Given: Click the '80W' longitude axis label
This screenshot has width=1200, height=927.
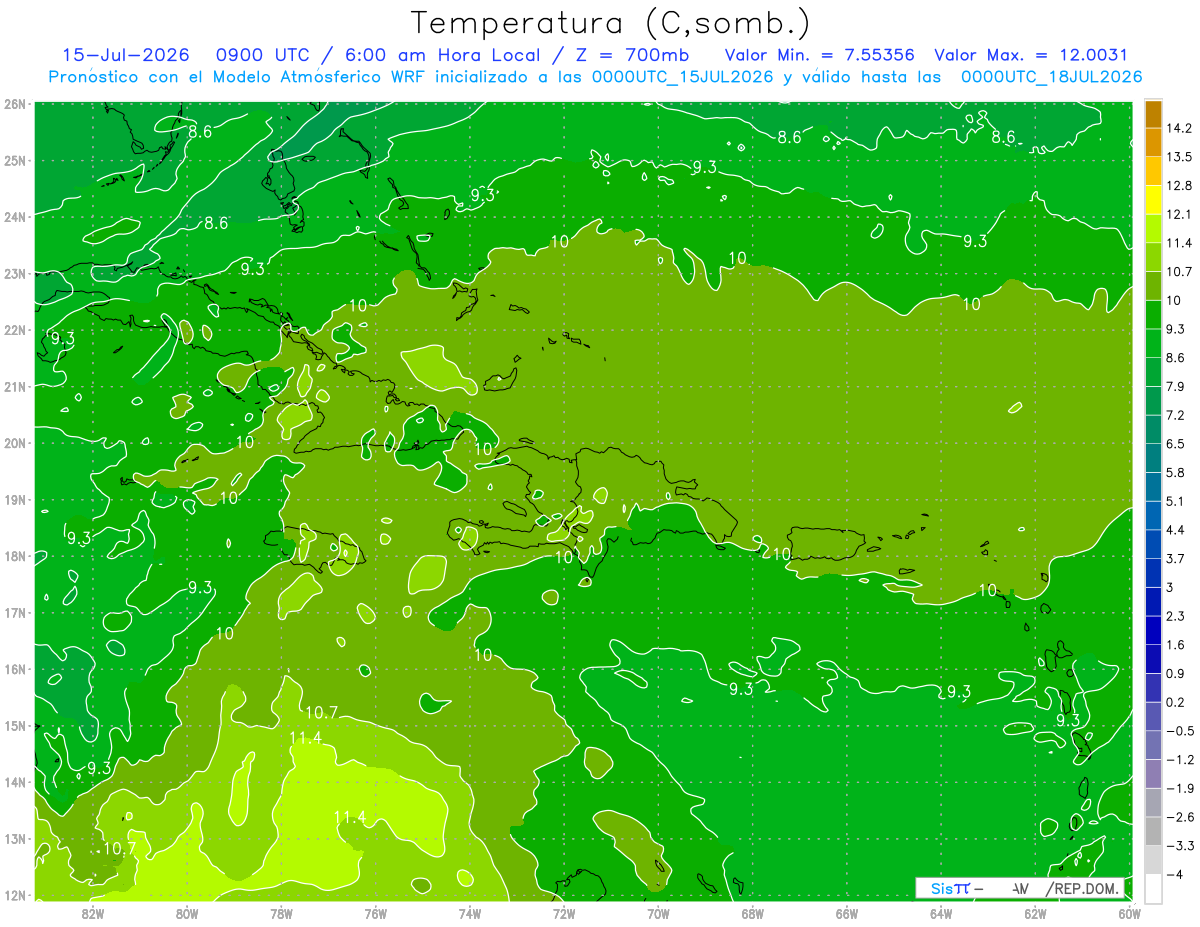Looking at the screenshot, I should tap(187, 913).
